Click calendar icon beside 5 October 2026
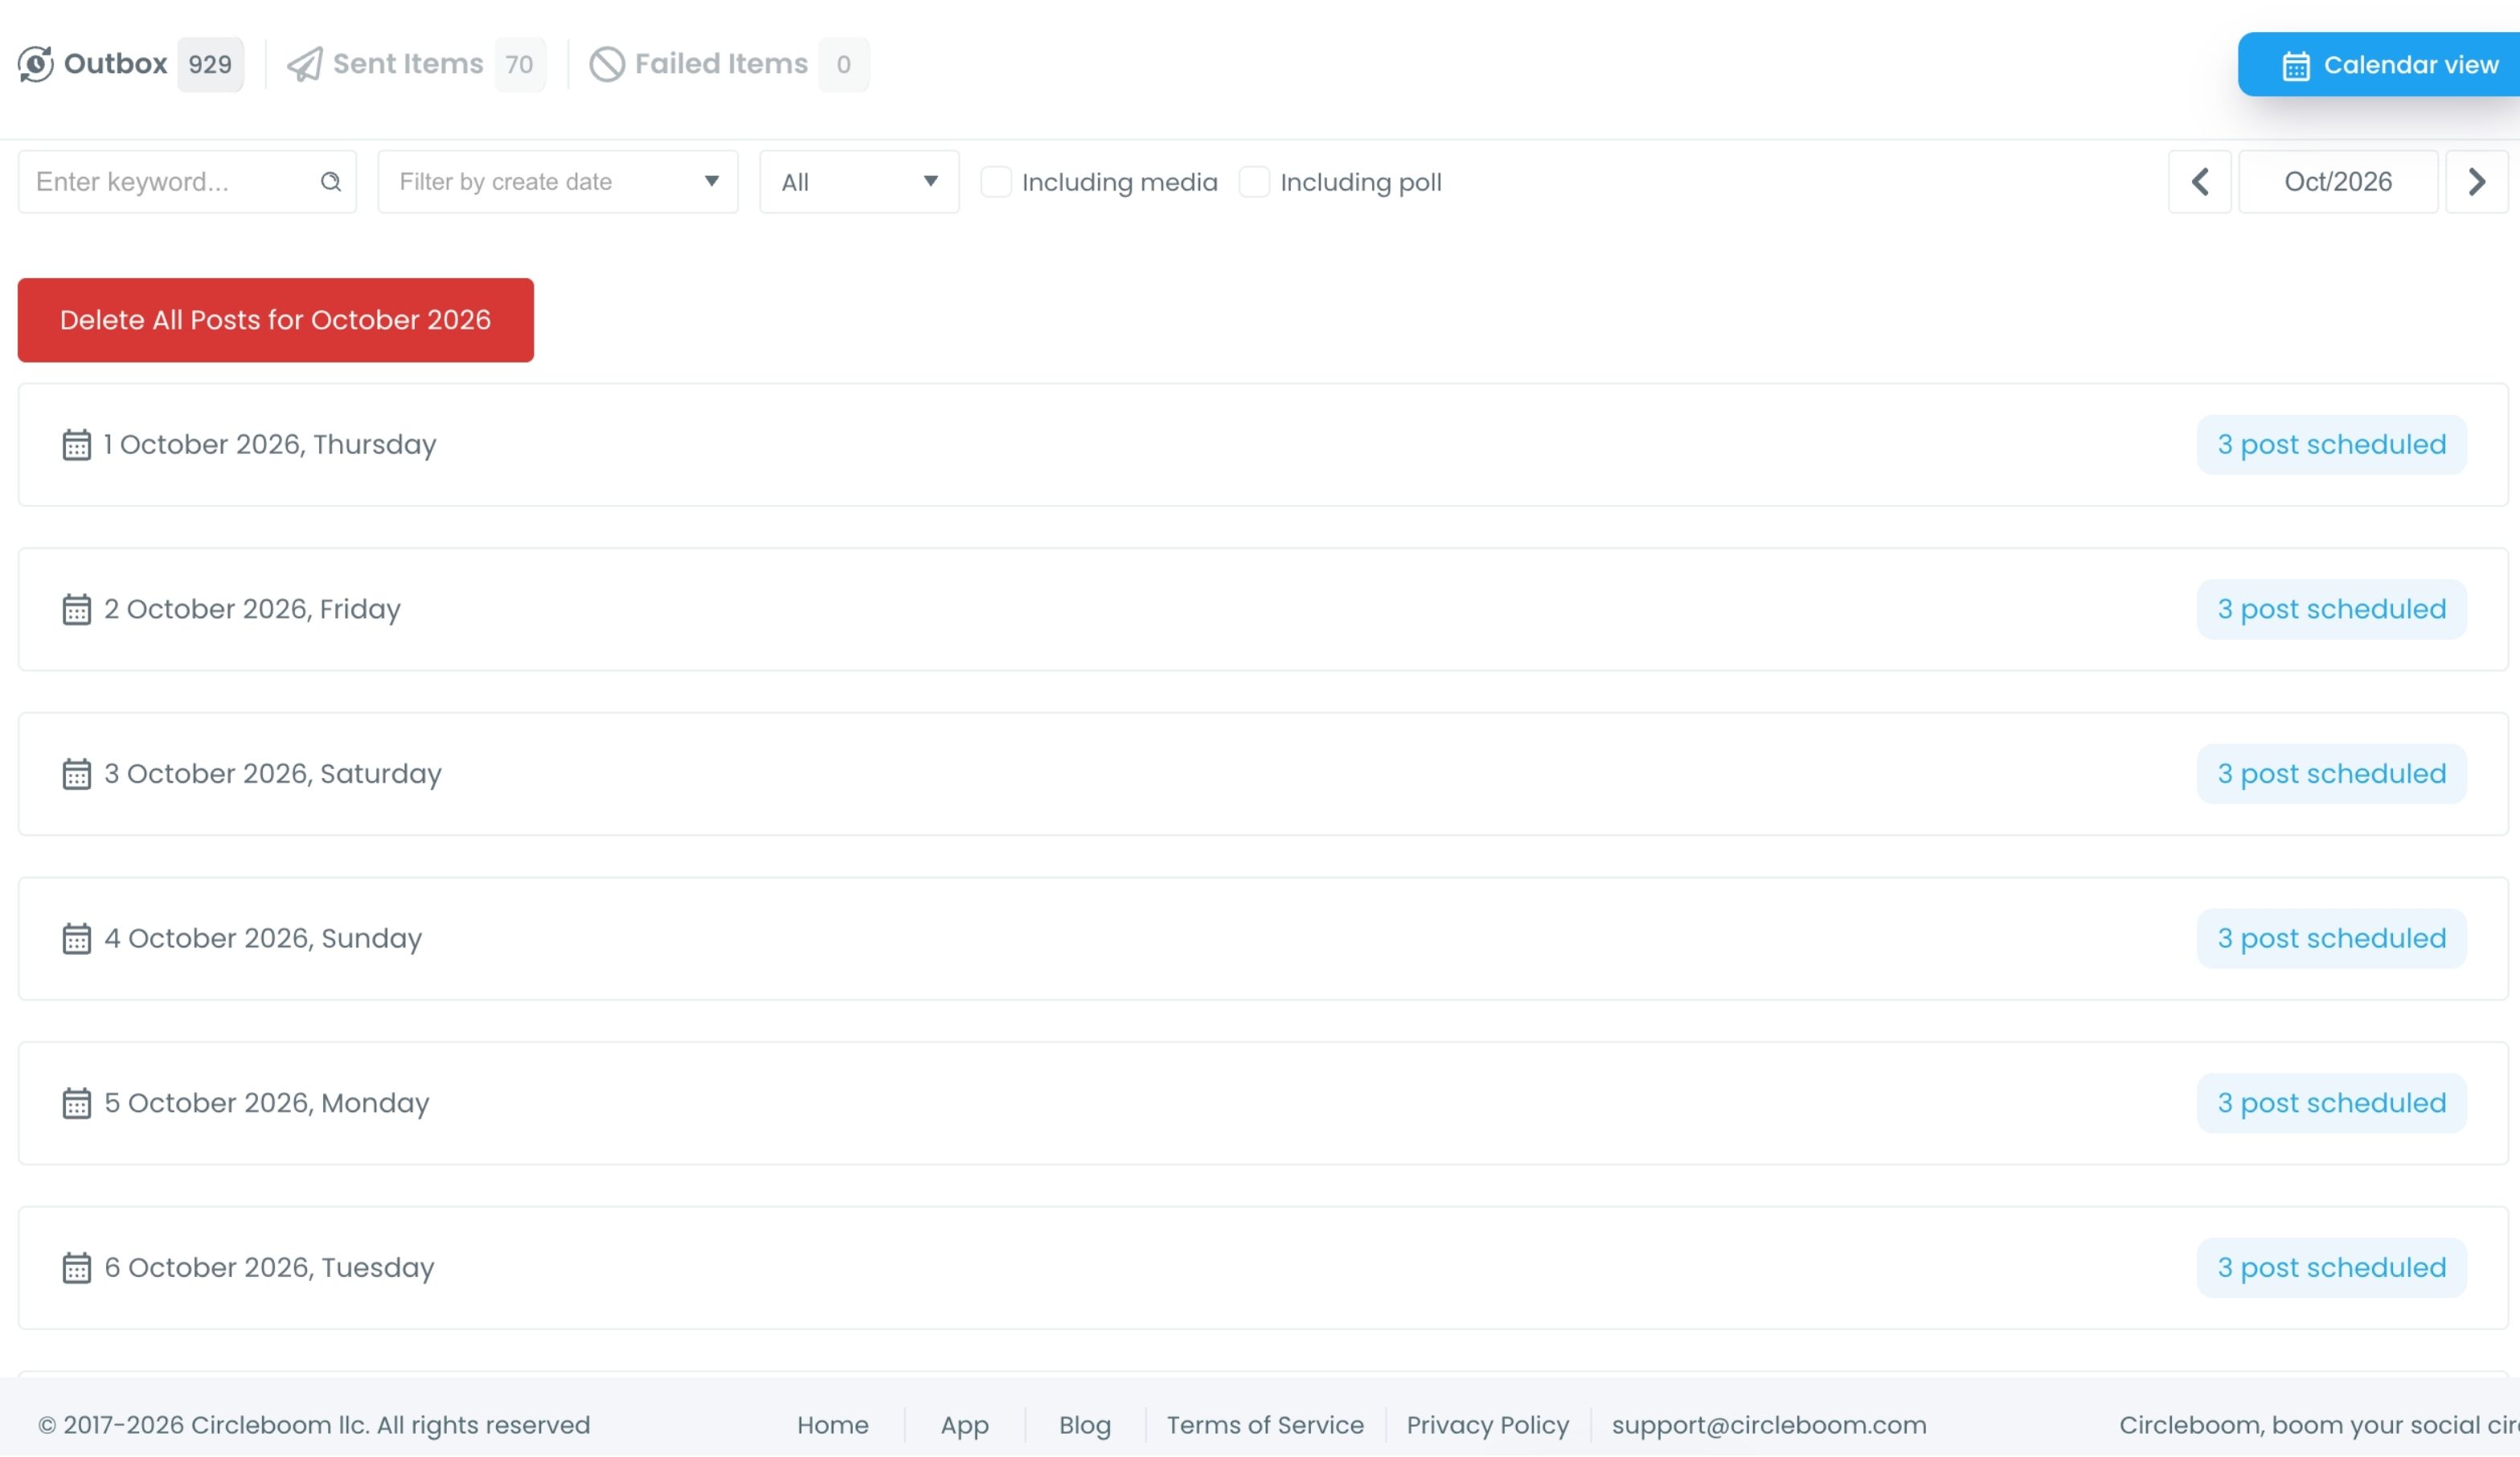The height and width of the screenshot is (1457, 2520). [77, 1104]
